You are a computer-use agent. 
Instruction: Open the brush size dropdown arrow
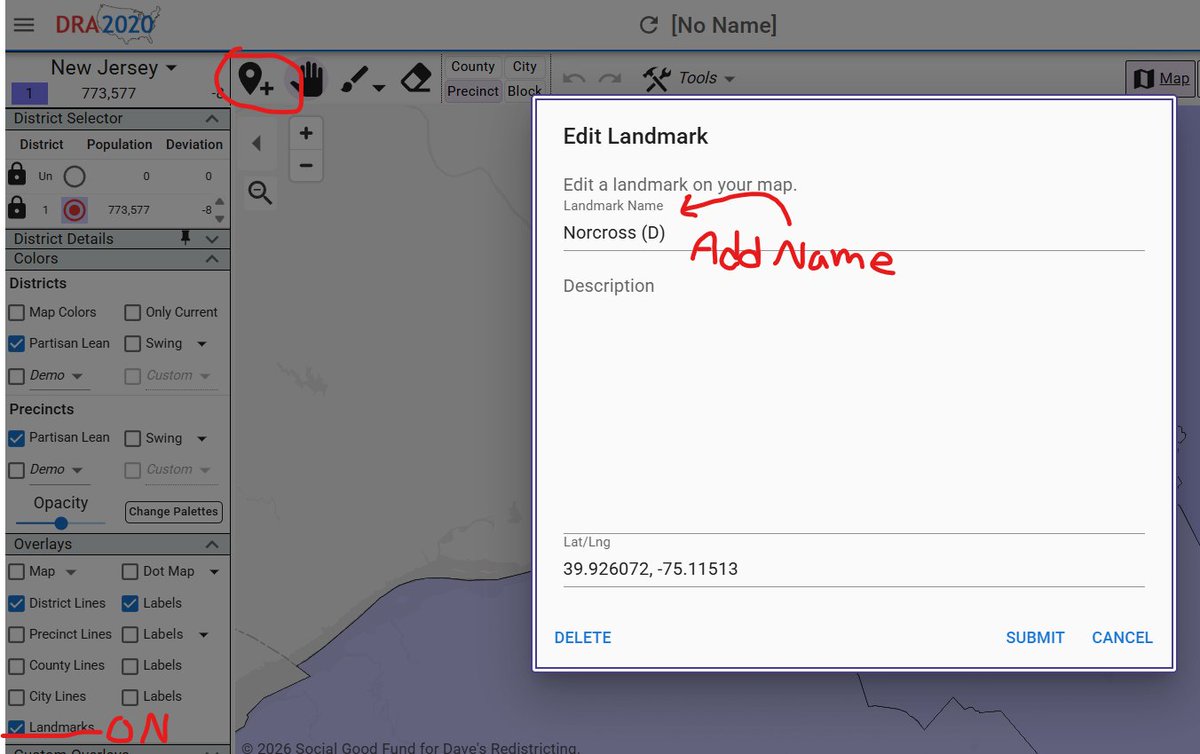point(380,88)
